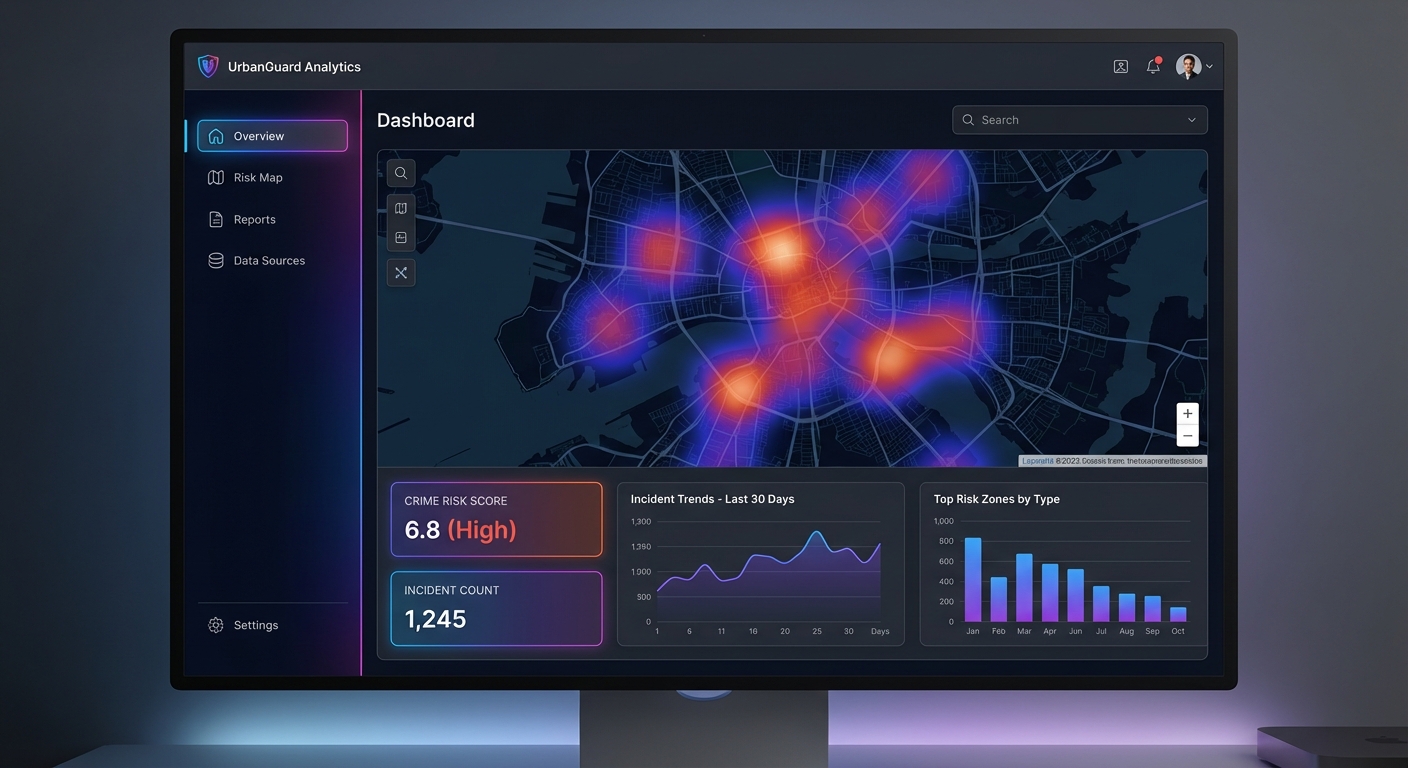Image resolution: width=1408 pixels, height=768 pixels.
Task: Select the map search magnifier tool
Action: pyautogui.click(x=400, y=172)
